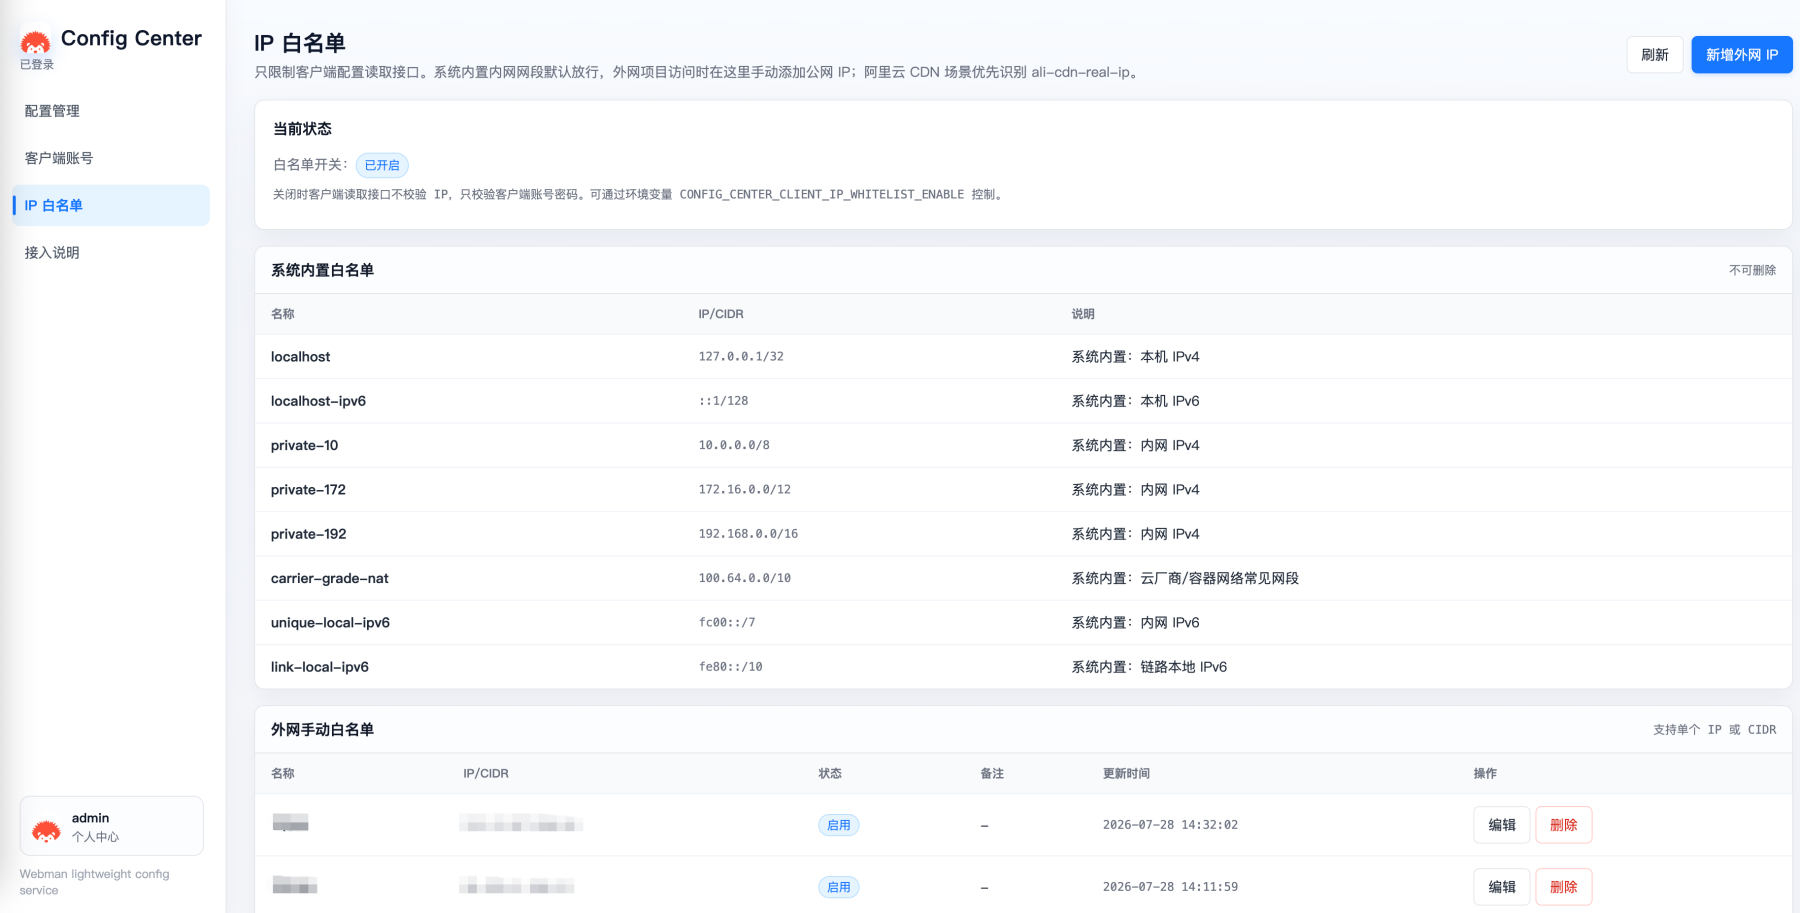Click 新增外网 IP button
Screen dimensions: 1800x913
1742,55
